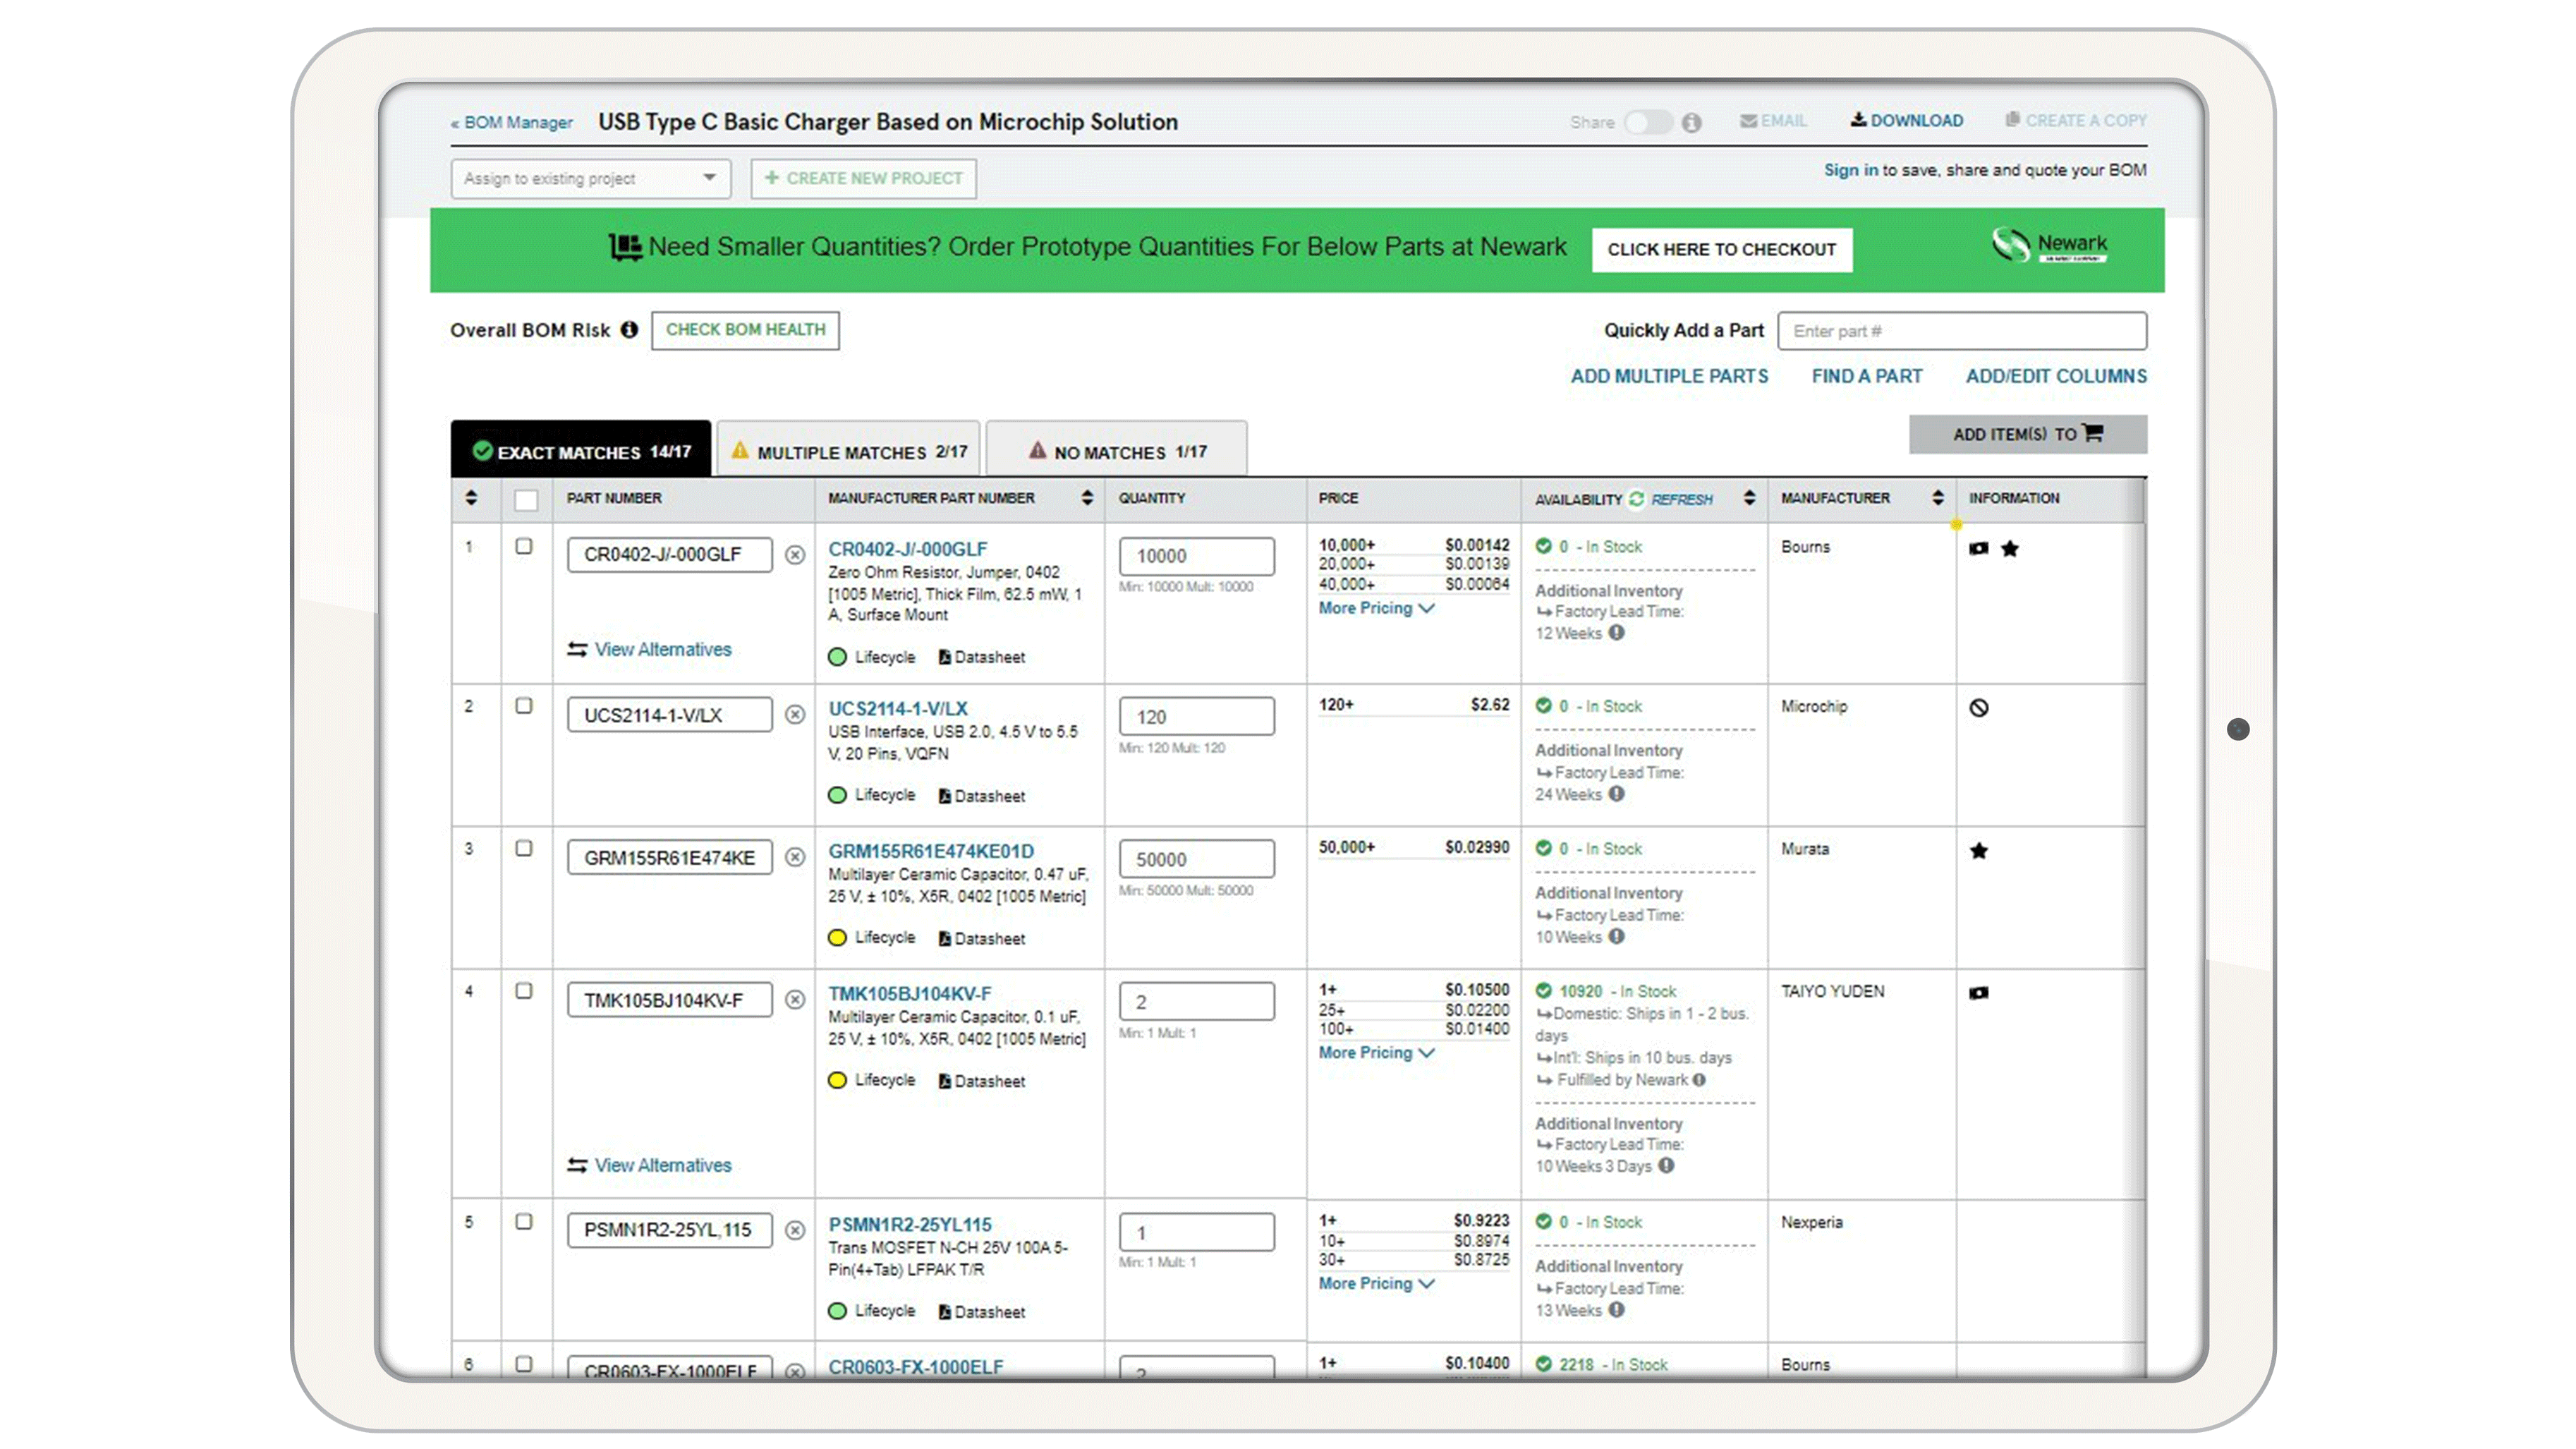The width and height of the screenshot is (2576, 1449).
Task: Click Find a Part
Action: click(1867, 376)
